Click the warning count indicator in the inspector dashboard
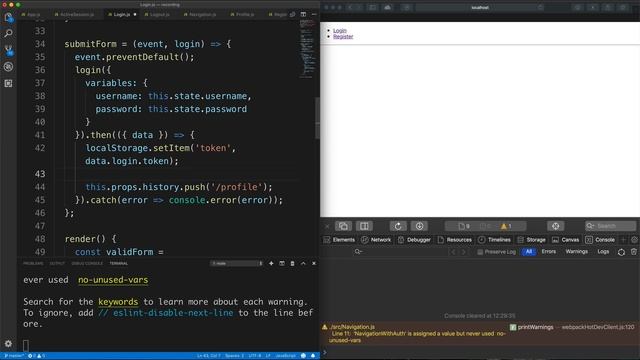This screenshot has height=360, width=640. pyautogui.click(x=506, y=226)
